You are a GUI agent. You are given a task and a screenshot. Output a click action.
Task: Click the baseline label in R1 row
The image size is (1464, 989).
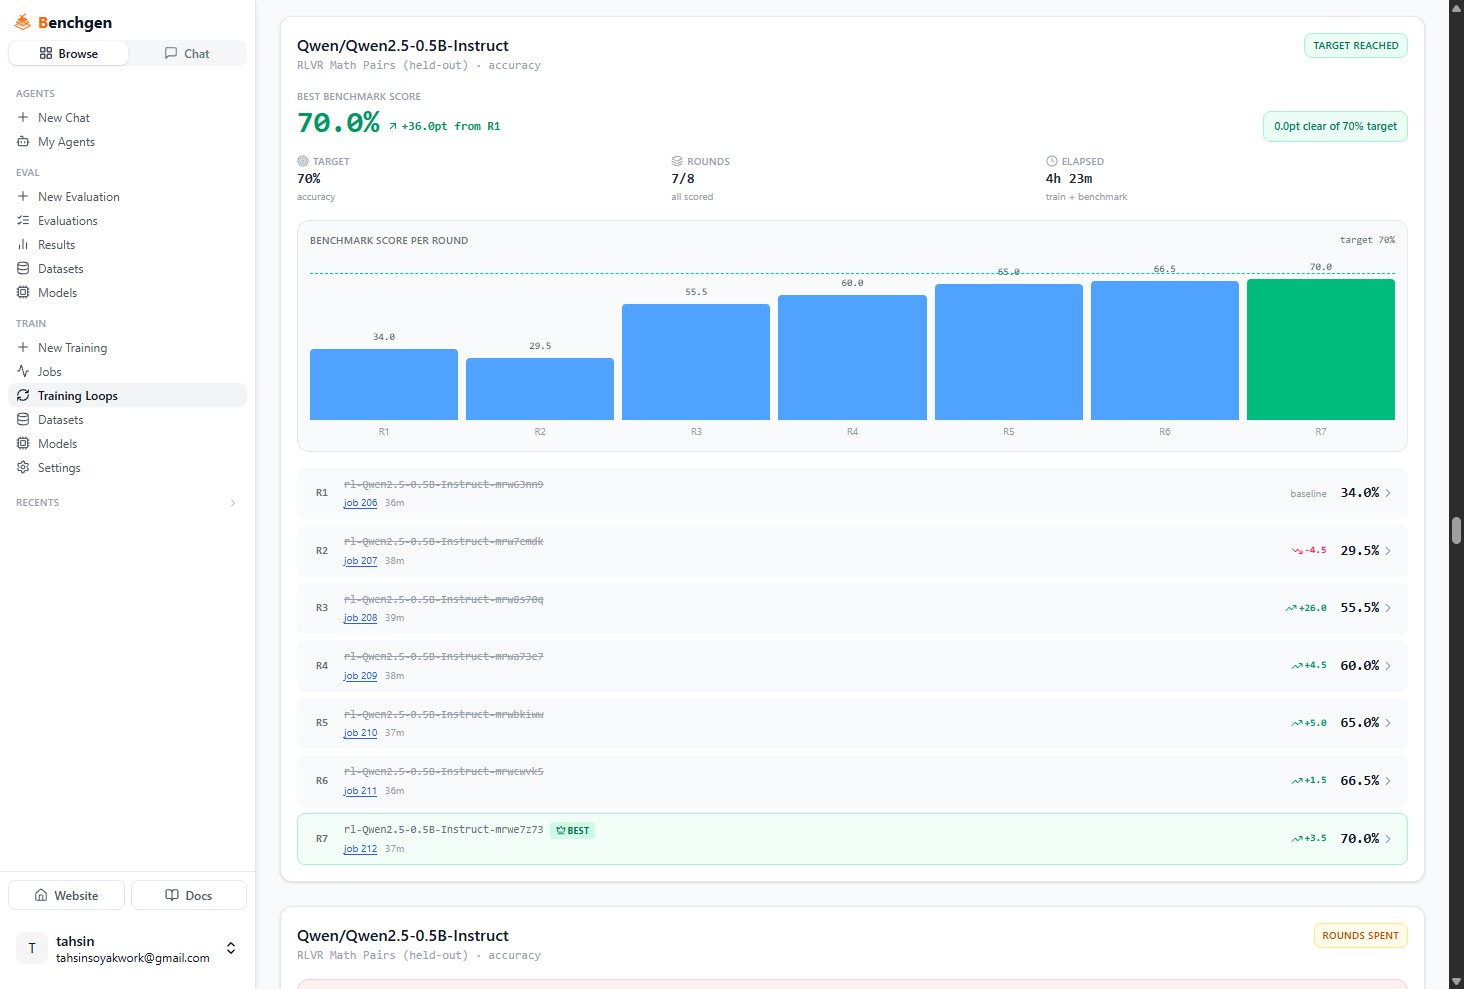(x=1308, y=494)
